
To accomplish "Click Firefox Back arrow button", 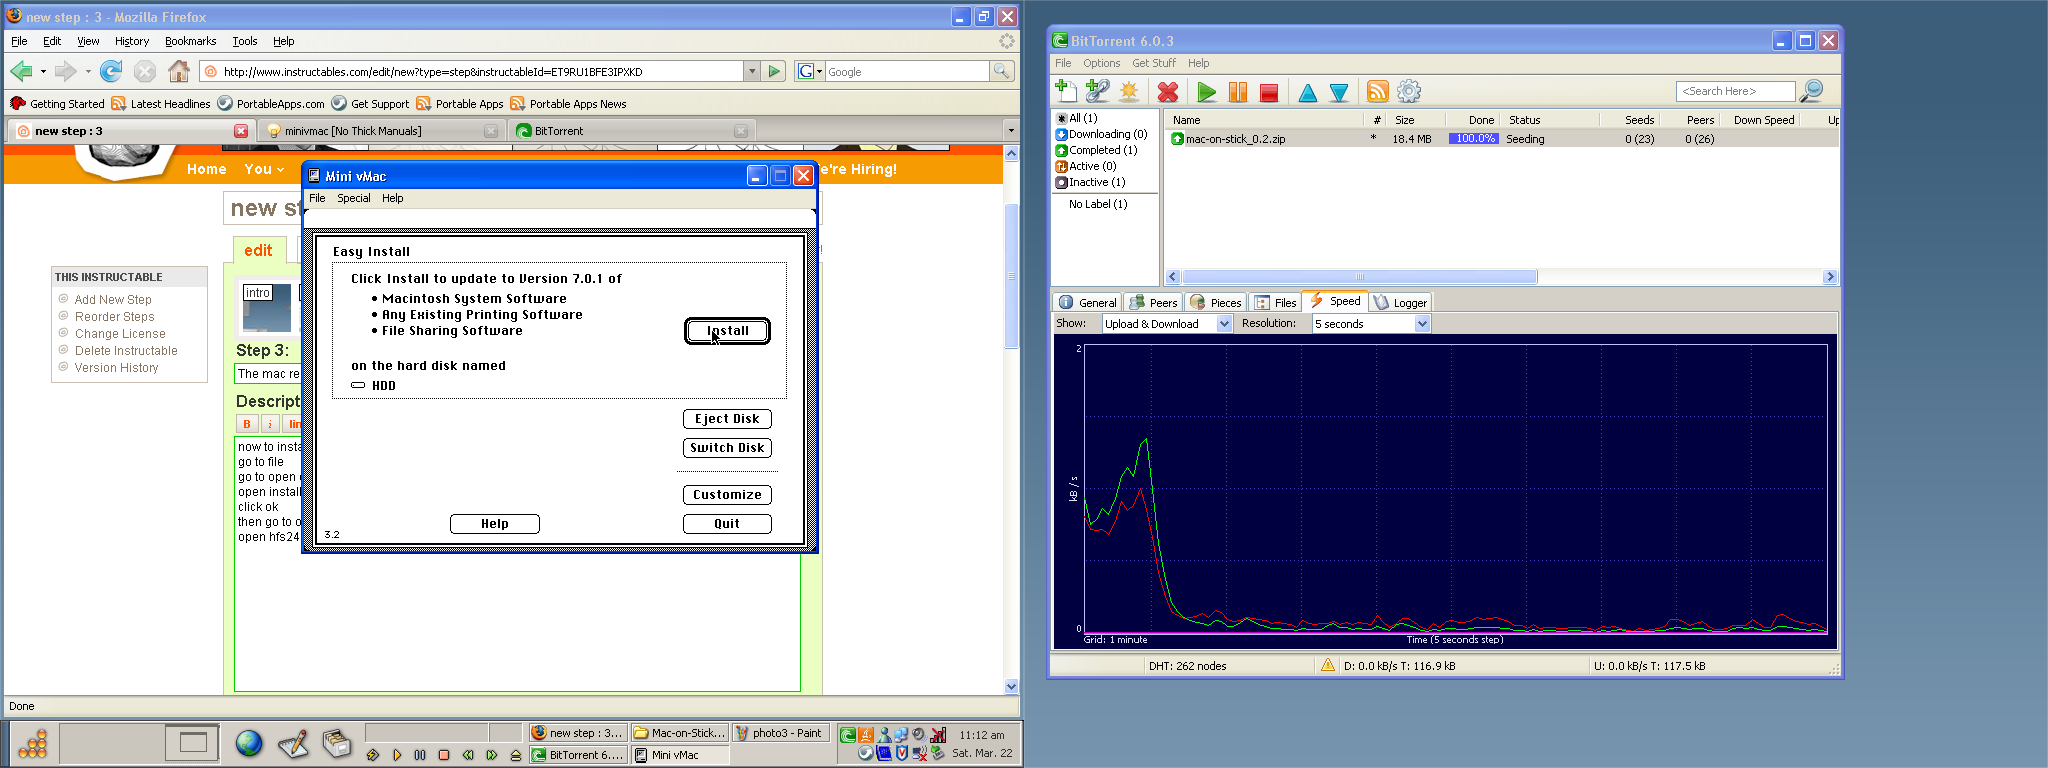I will tap(21, 71).
